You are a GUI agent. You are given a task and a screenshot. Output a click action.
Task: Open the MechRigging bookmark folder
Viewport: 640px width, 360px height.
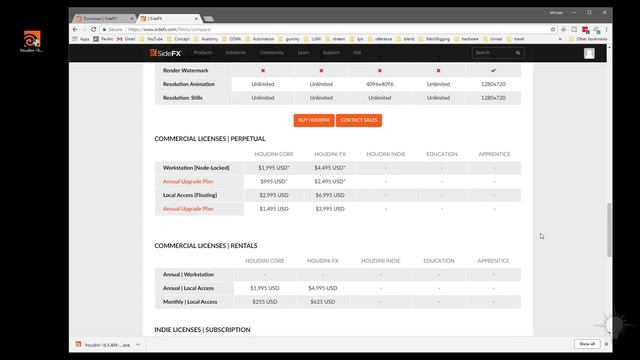434,39
